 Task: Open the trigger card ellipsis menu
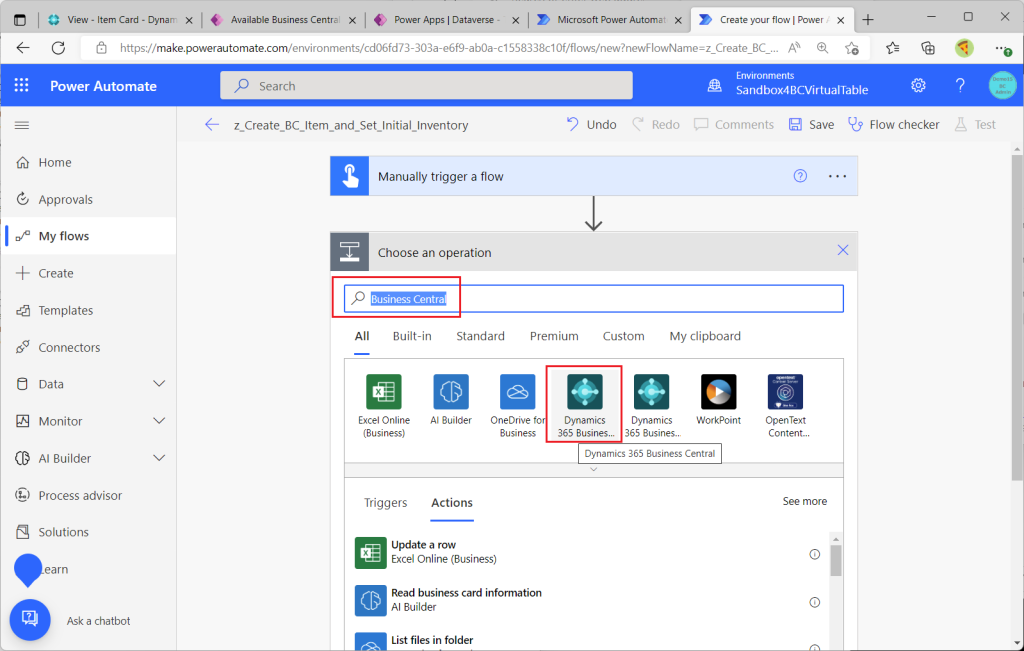pos(837,176)
